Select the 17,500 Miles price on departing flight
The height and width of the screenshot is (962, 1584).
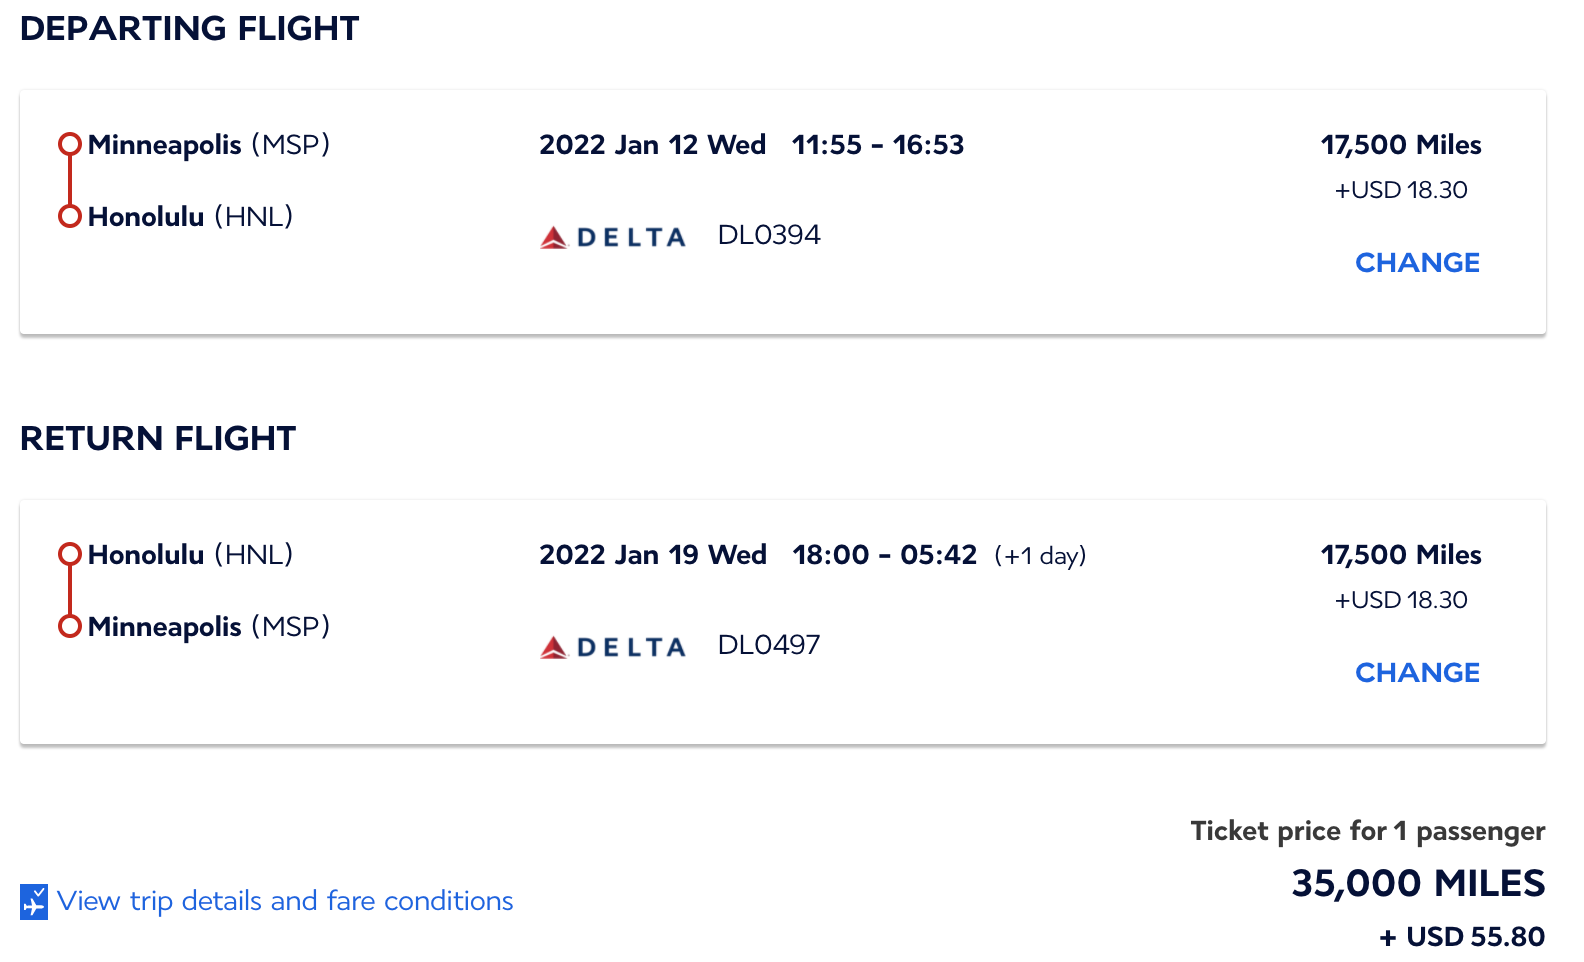tap(1401, 144)
